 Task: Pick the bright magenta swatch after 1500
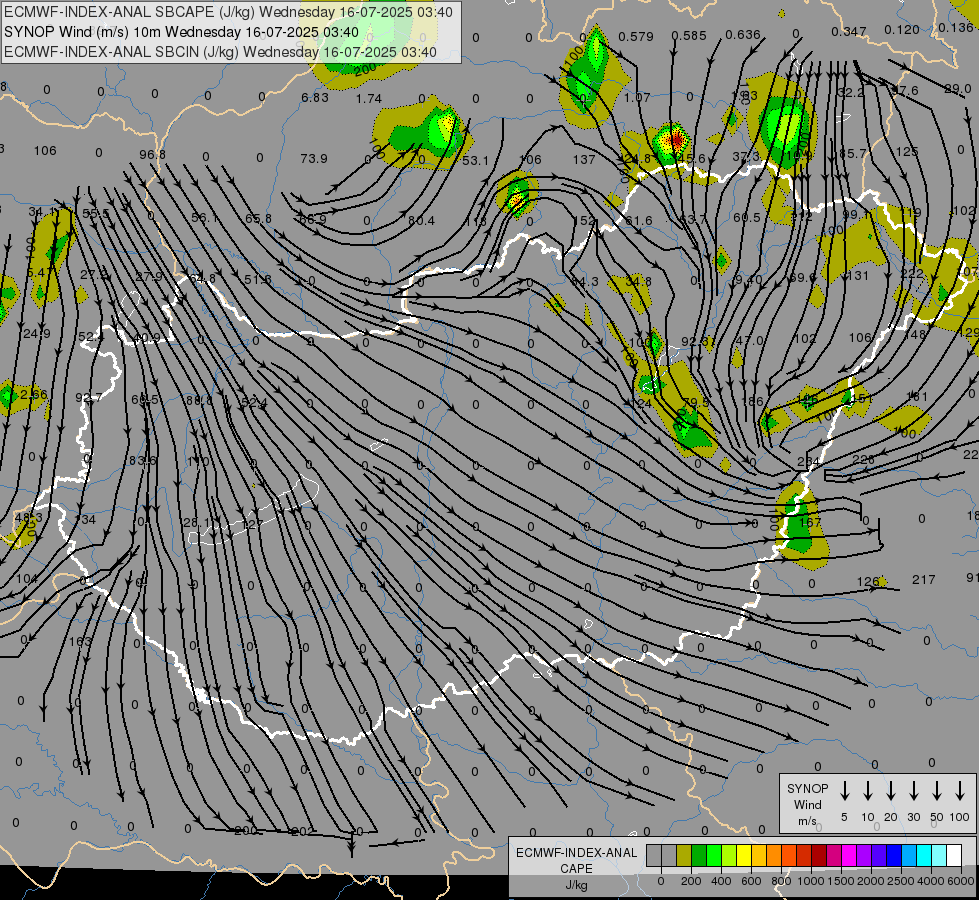coord(849,856)
